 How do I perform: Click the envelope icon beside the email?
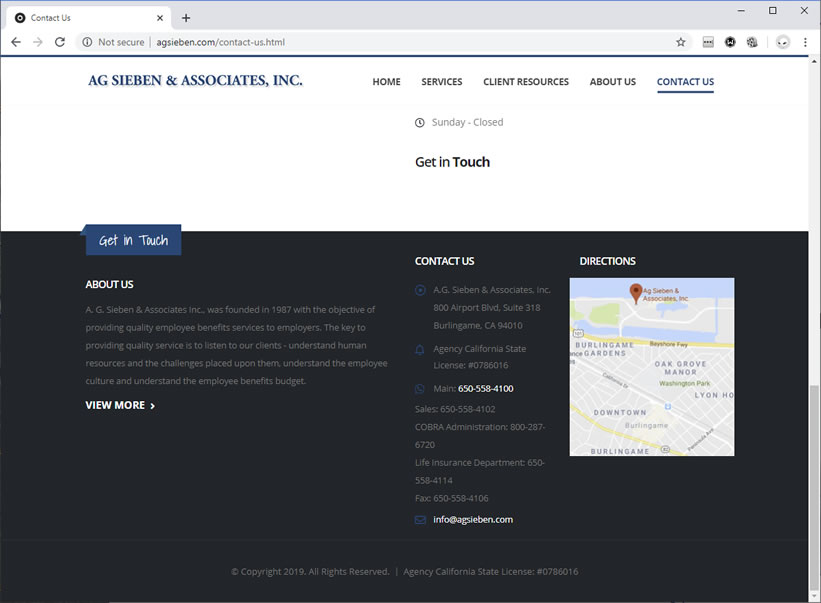420,520
